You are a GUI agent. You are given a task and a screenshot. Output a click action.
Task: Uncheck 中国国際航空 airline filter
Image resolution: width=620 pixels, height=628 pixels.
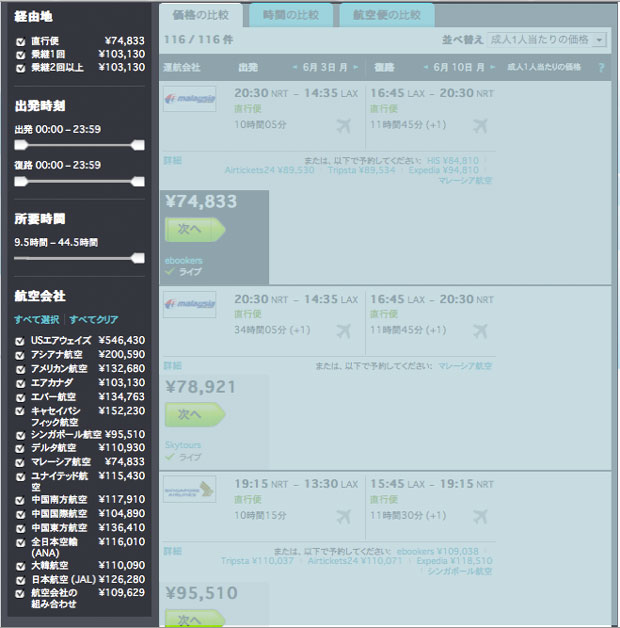point(20,514)
